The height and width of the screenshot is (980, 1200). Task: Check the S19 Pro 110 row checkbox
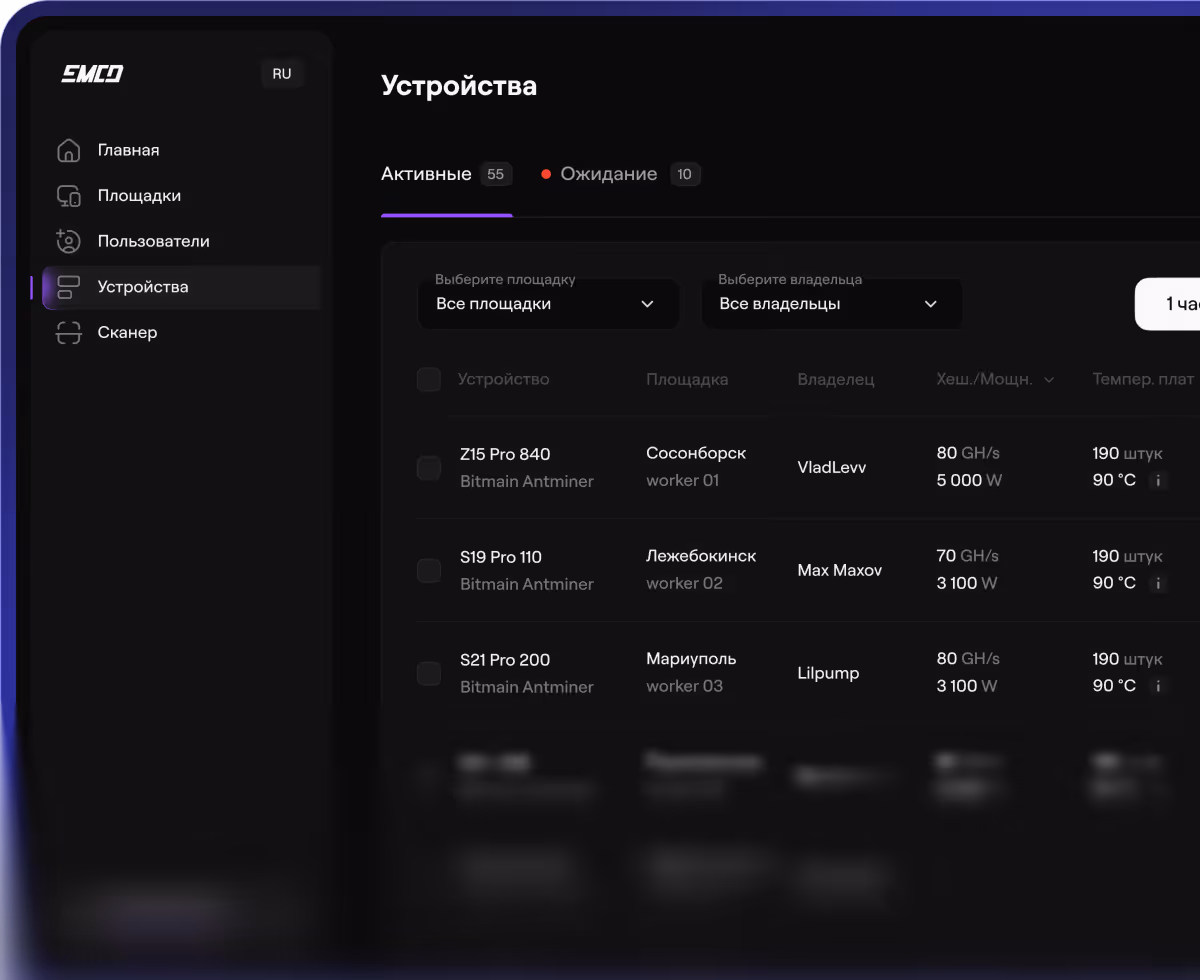[429, 570]
